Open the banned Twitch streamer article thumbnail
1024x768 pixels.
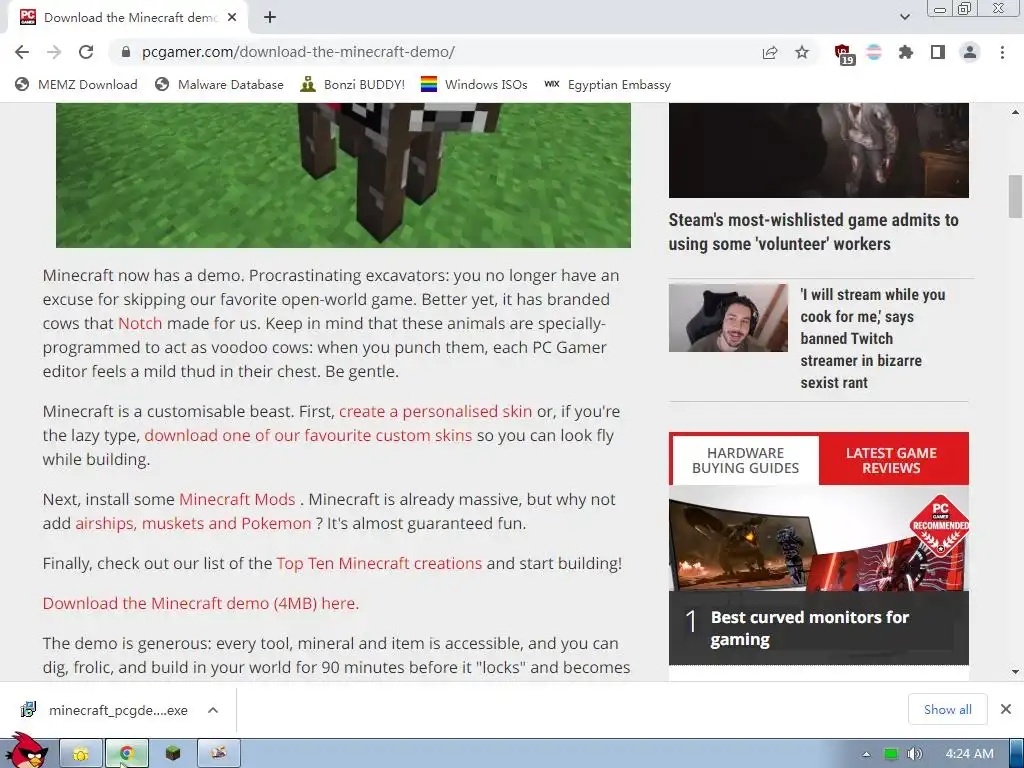tap(728, 318)
